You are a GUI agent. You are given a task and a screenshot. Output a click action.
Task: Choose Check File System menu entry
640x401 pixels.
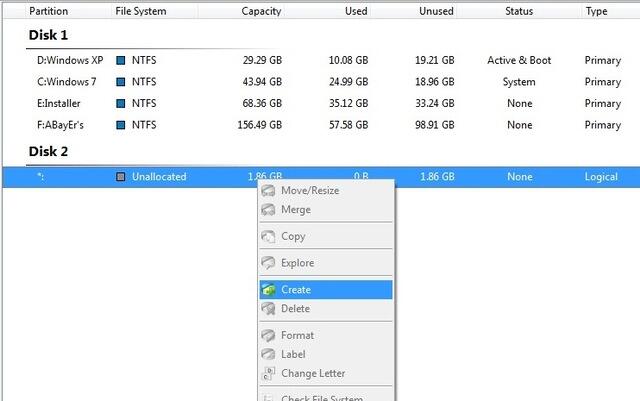pos(326,397)
